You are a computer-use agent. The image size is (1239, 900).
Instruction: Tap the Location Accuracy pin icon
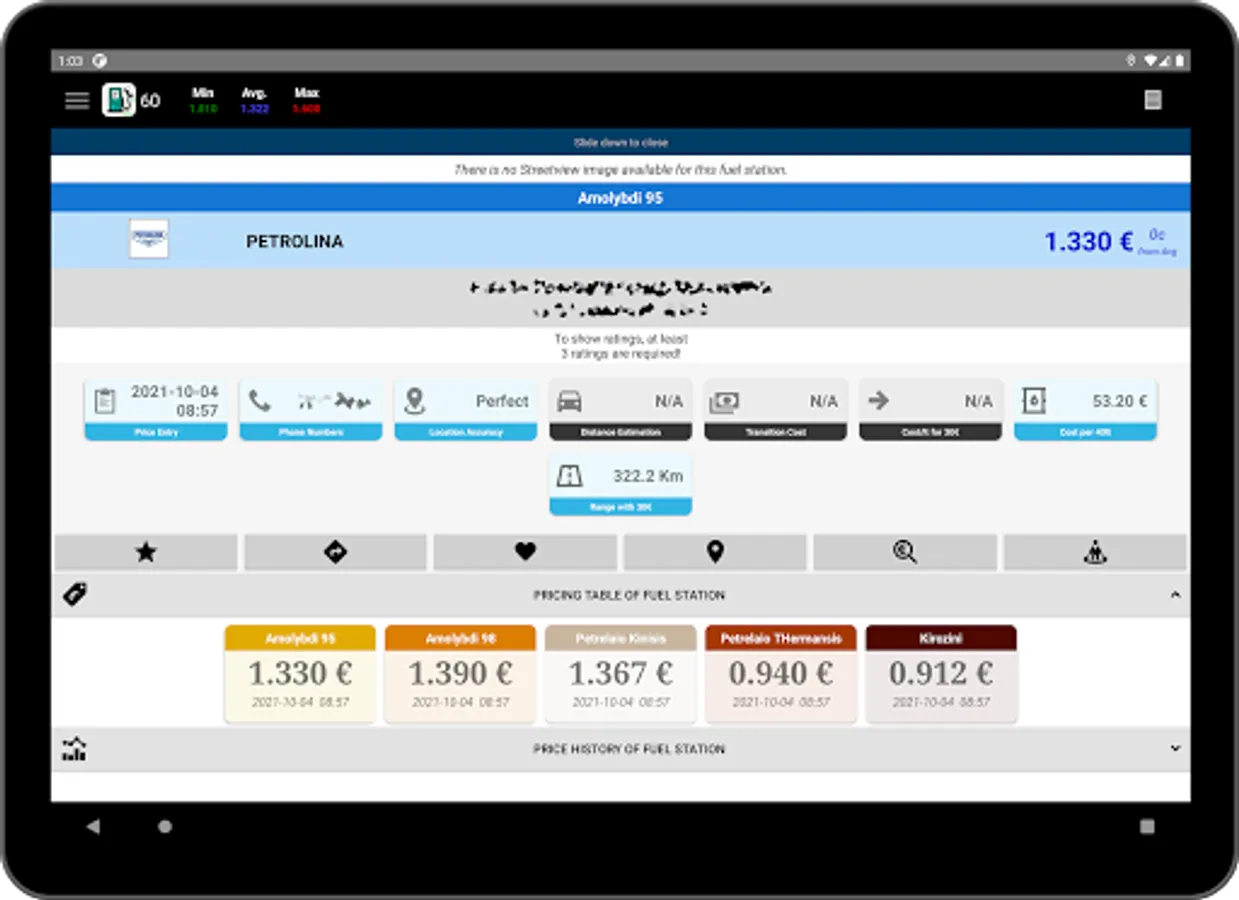(x=415, y=401)
